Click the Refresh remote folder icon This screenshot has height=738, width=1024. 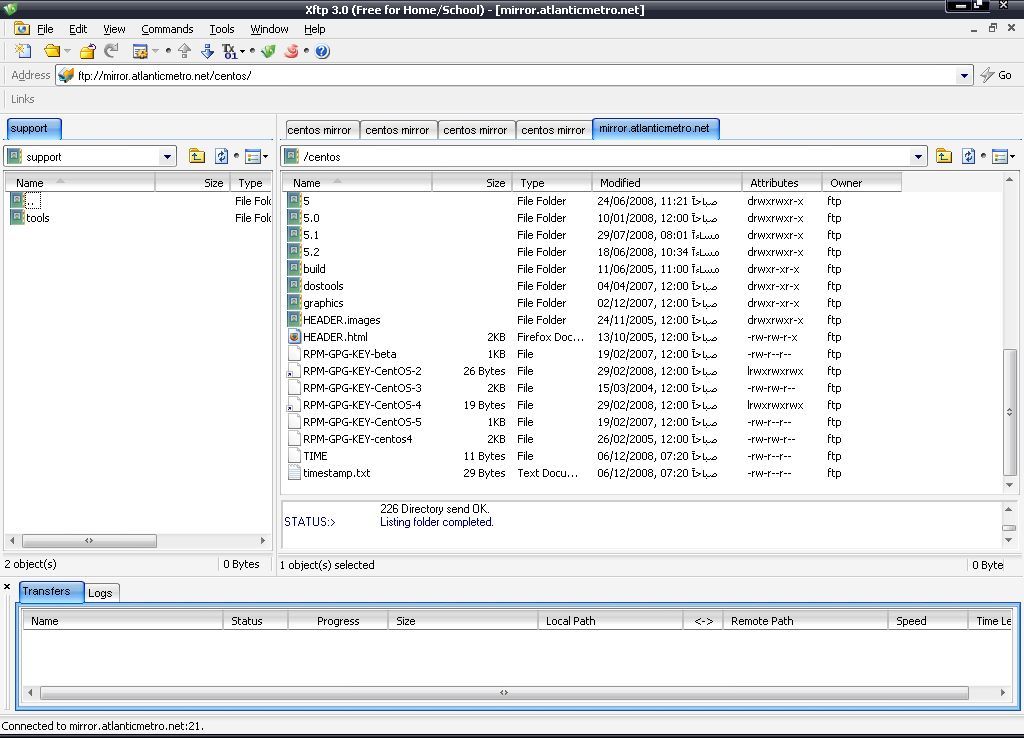(969, 156)
